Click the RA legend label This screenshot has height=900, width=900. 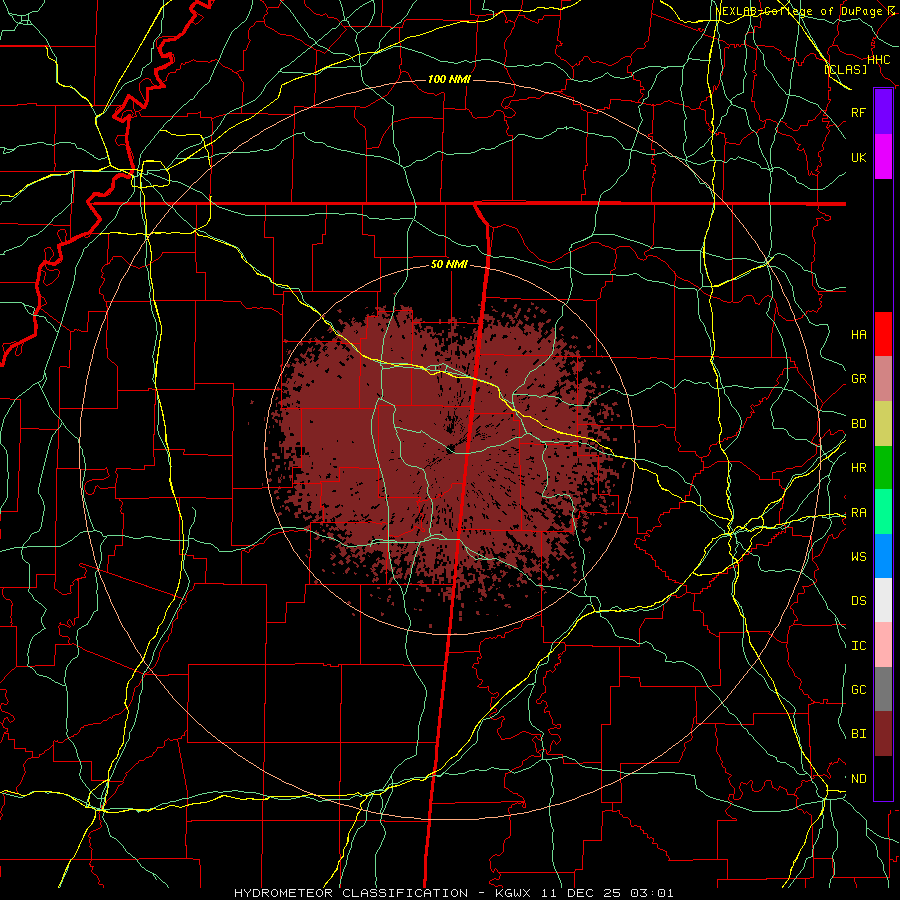tap(858, 513)
